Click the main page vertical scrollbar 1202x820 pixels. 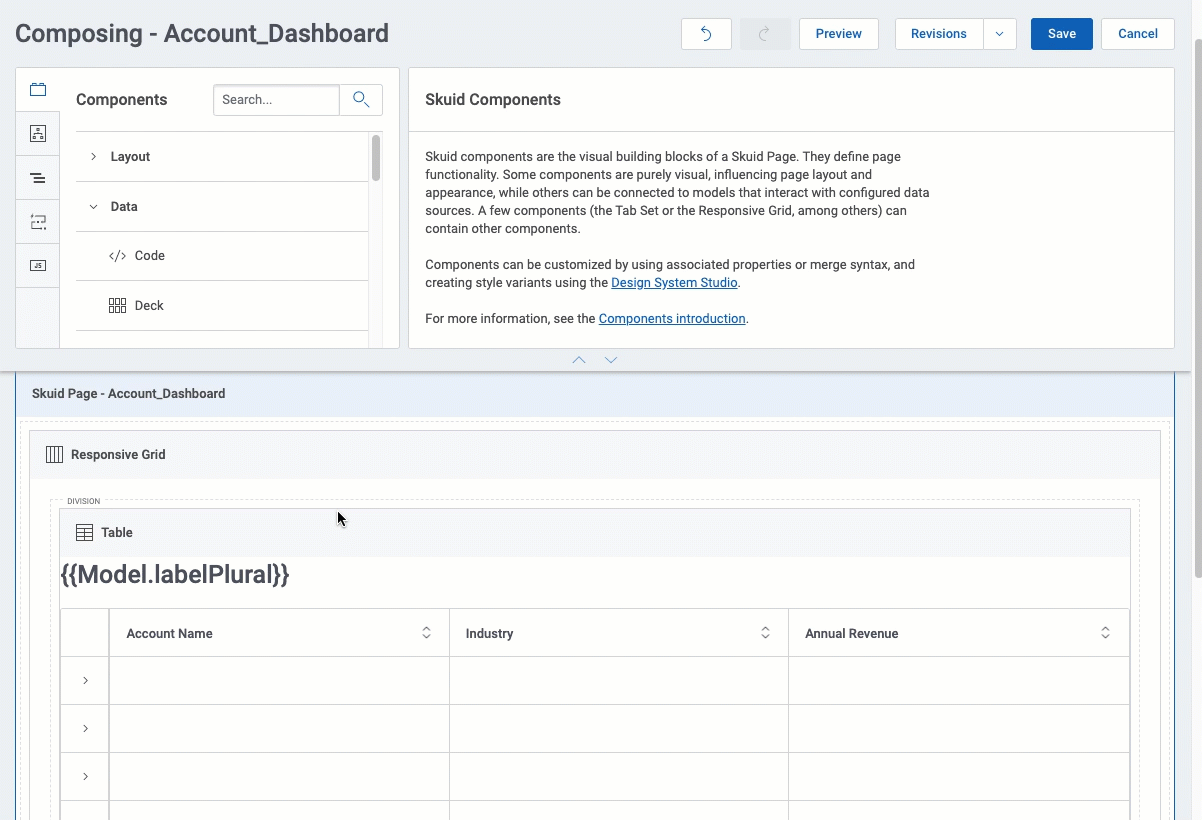[x=1198, y=308]
